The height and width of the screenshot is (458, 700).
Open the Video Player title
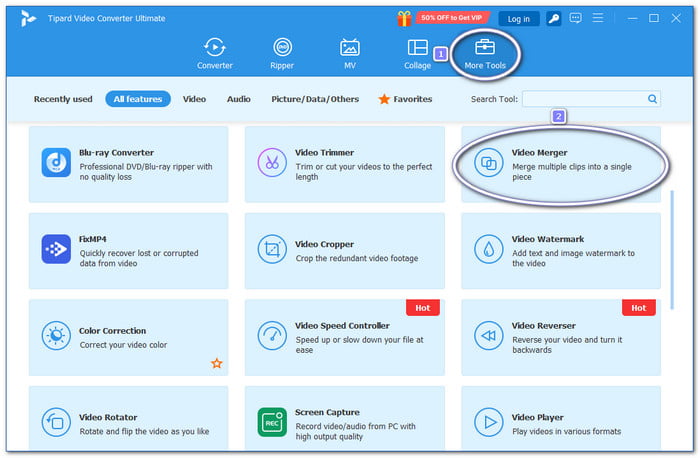pyautogui.click(x=538, y=417)
